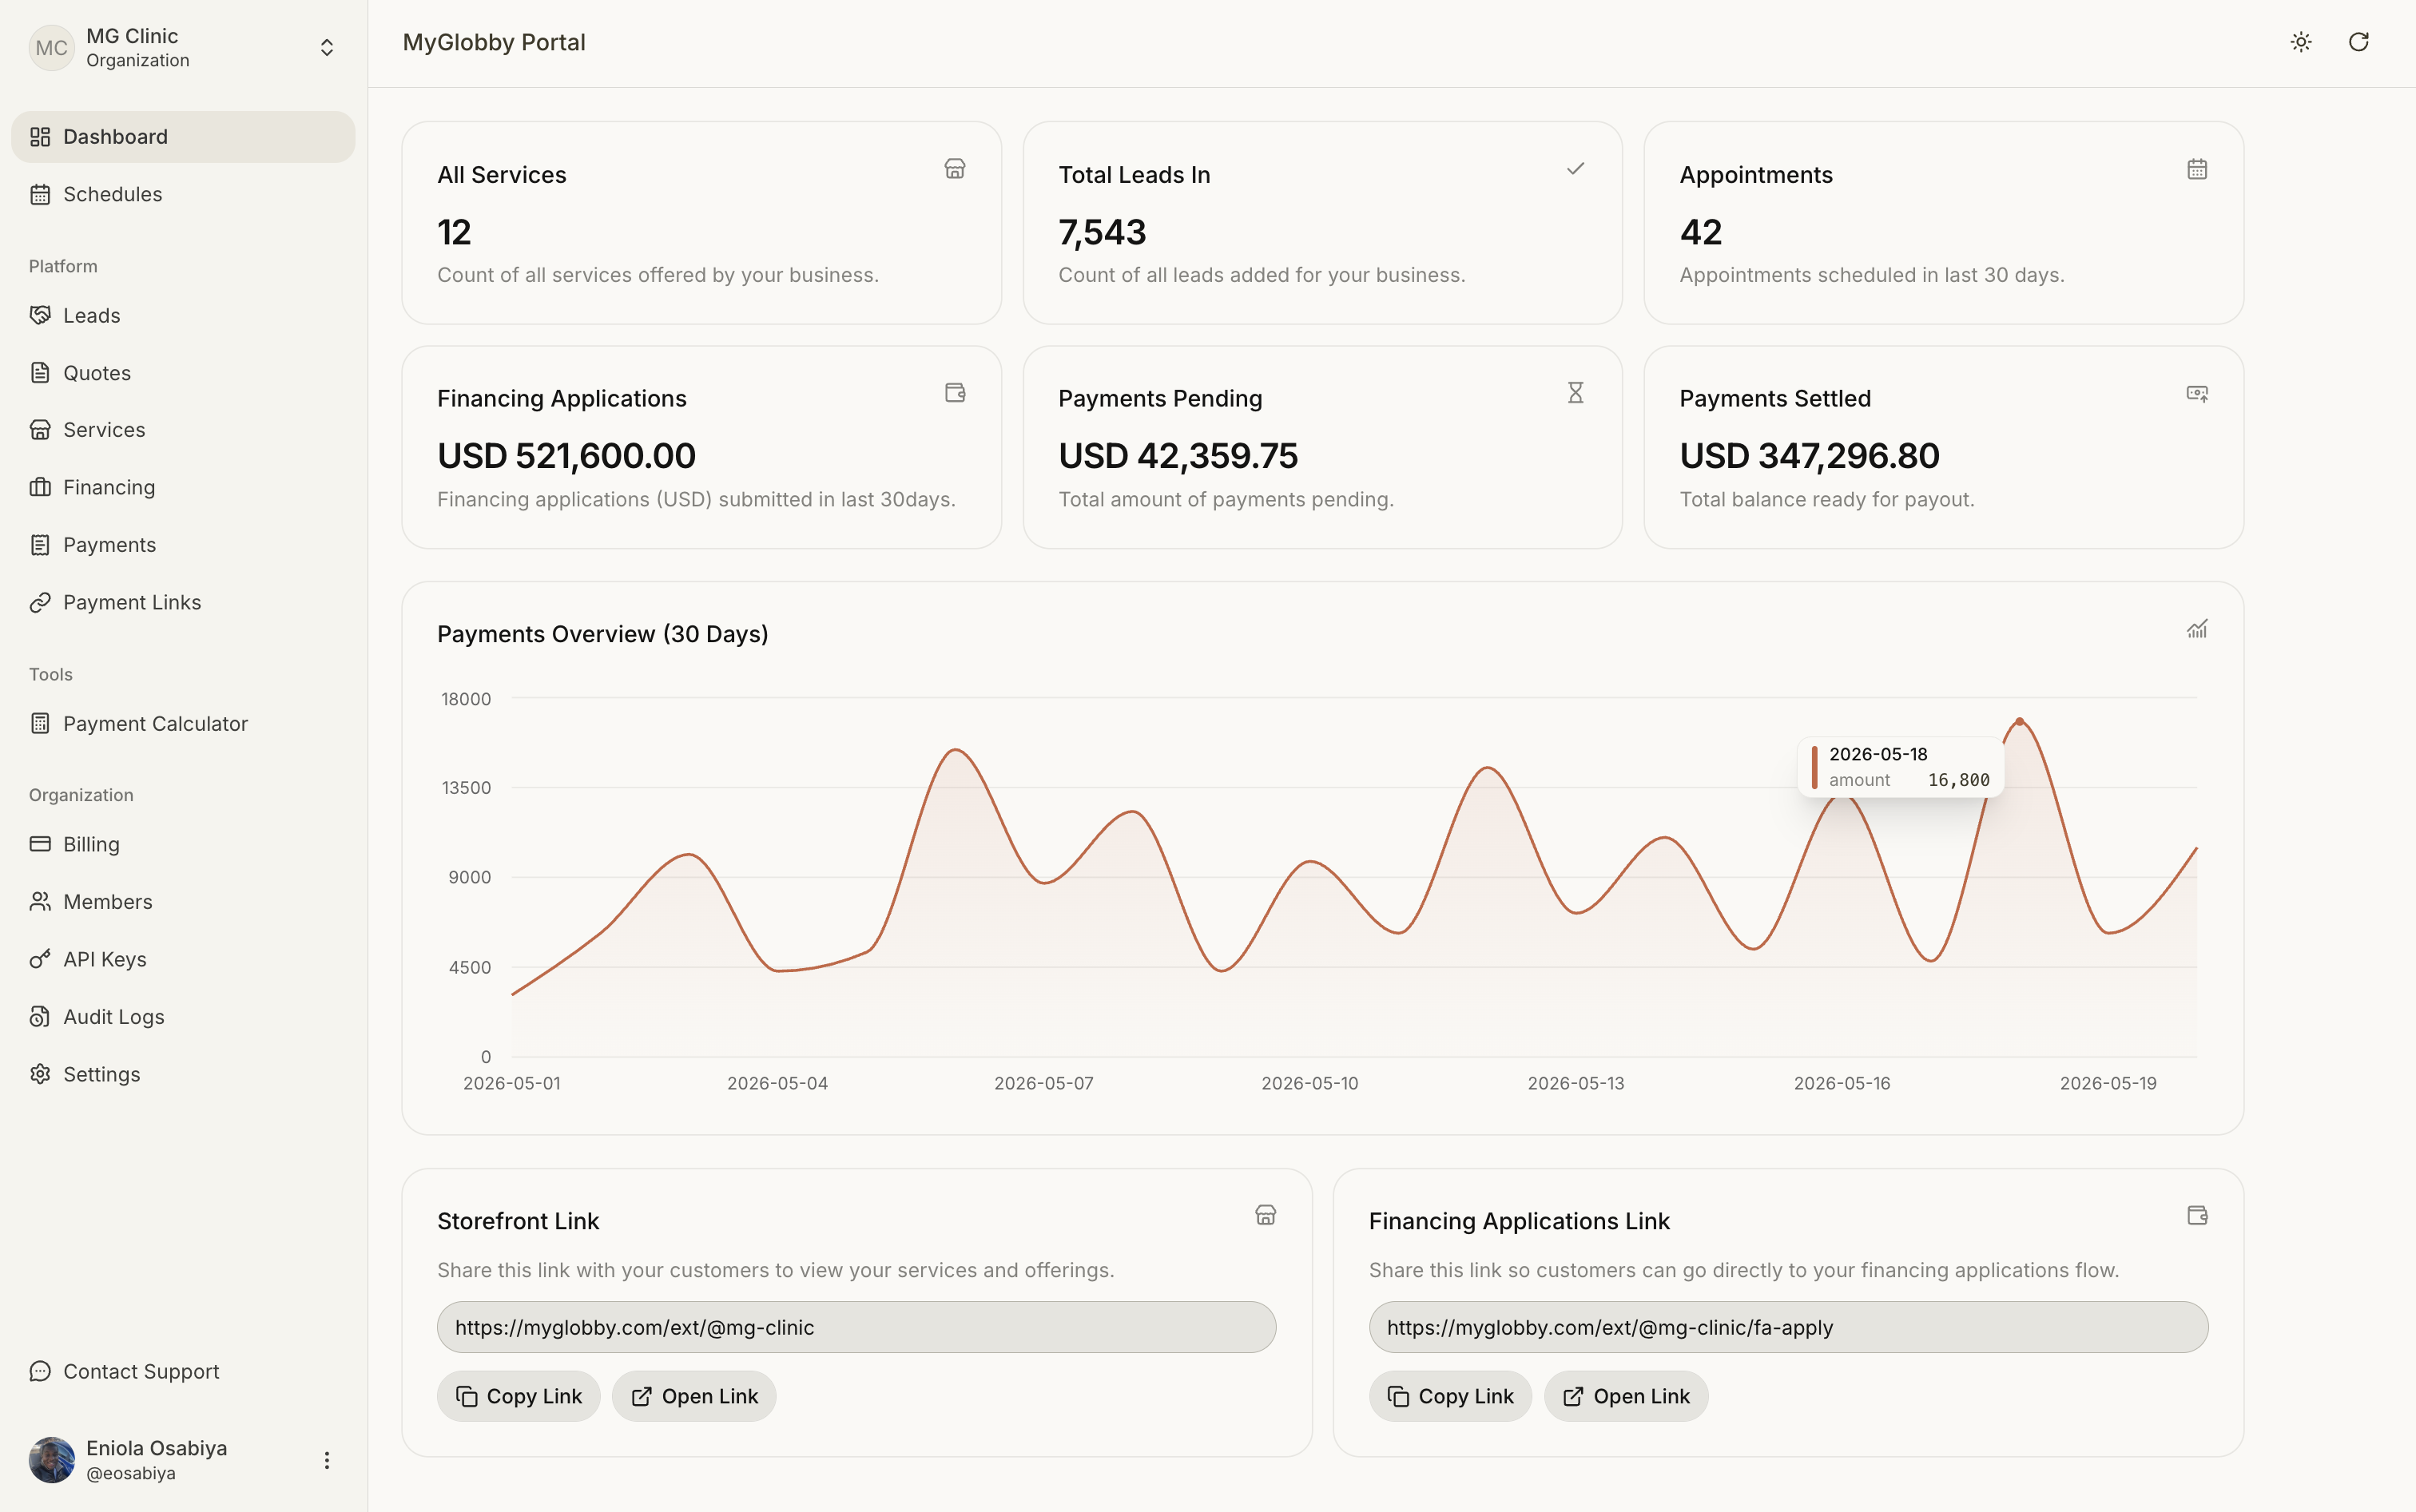Open user menu dots next to Eniola Osabiya

tap(326, 1460)
